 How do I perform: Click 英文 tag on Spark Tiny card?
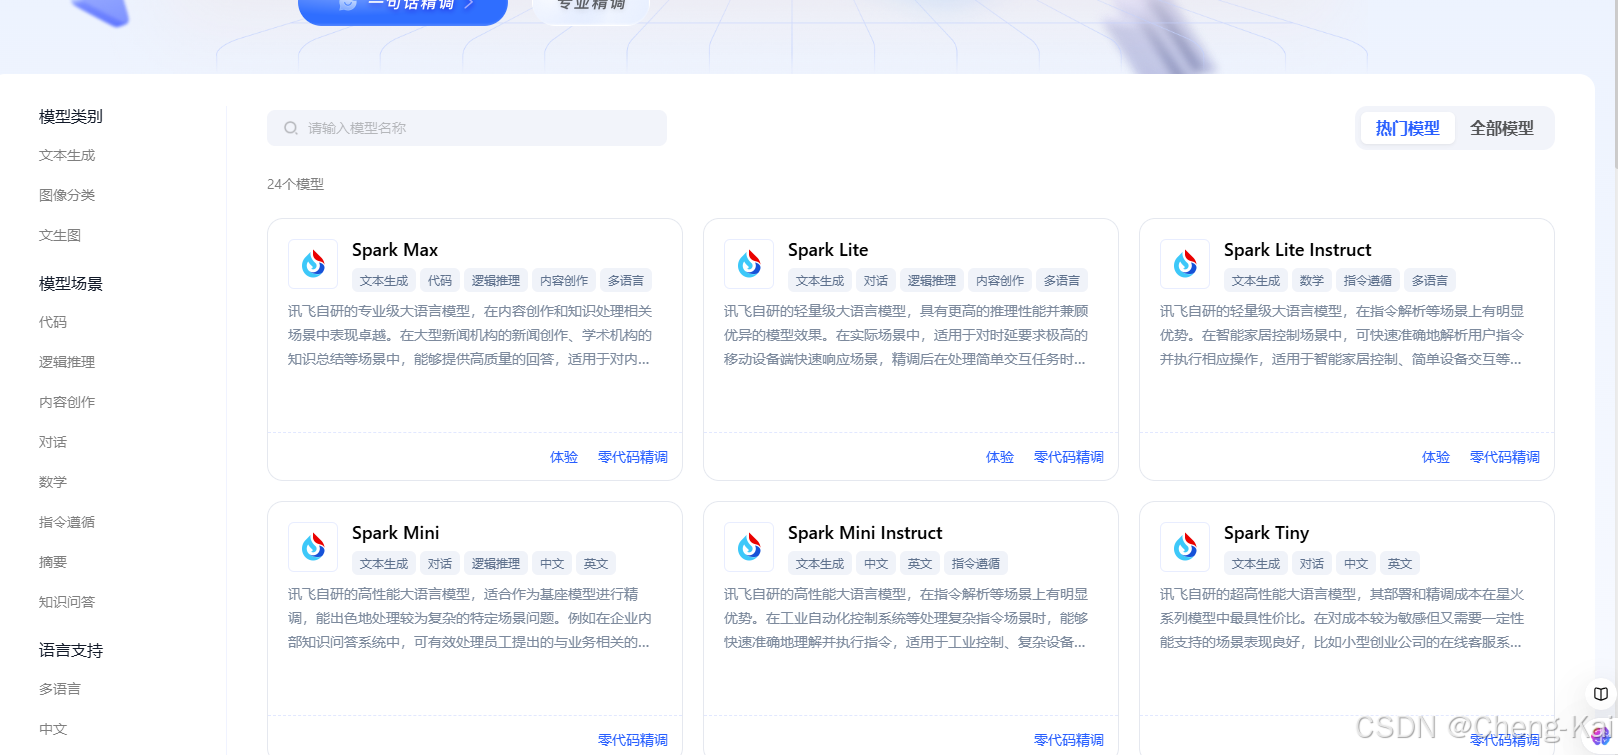click(1400, 564)
